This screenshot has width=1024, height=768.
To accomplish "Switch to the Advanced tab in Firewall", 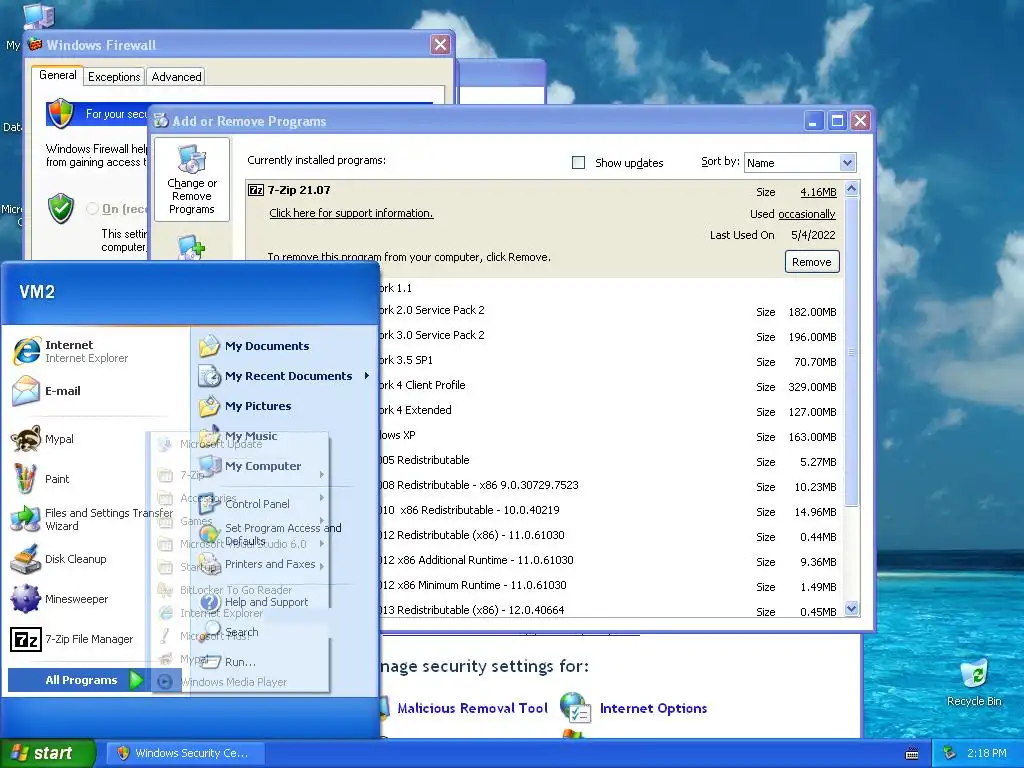I will tap(176, 77).
